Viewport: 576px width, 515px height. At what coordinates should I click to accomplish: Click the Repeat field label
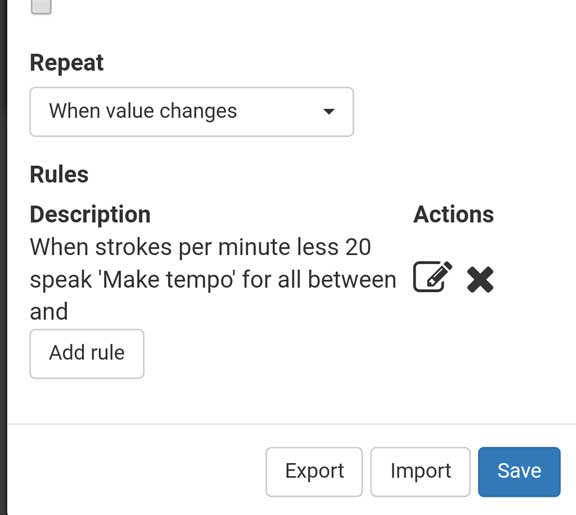point(66,62)
